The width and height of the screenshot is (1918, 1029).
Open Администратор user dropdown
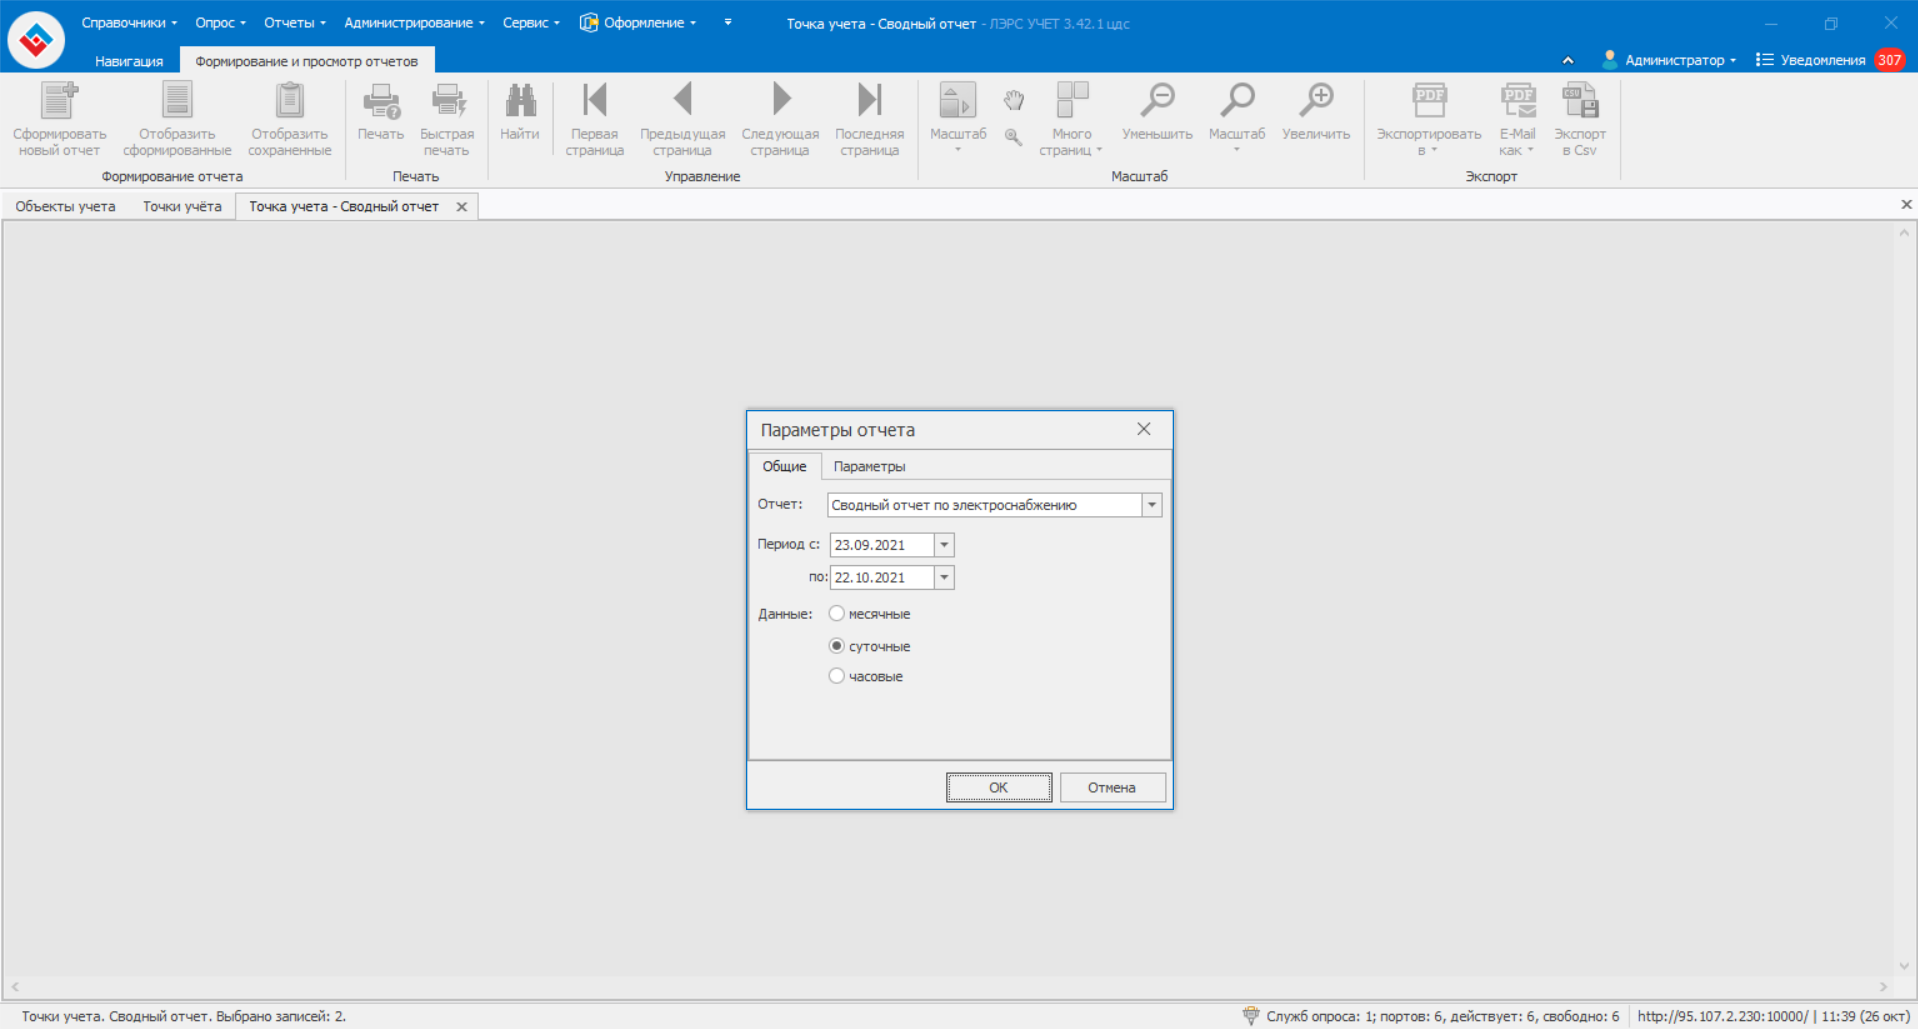1670,60
